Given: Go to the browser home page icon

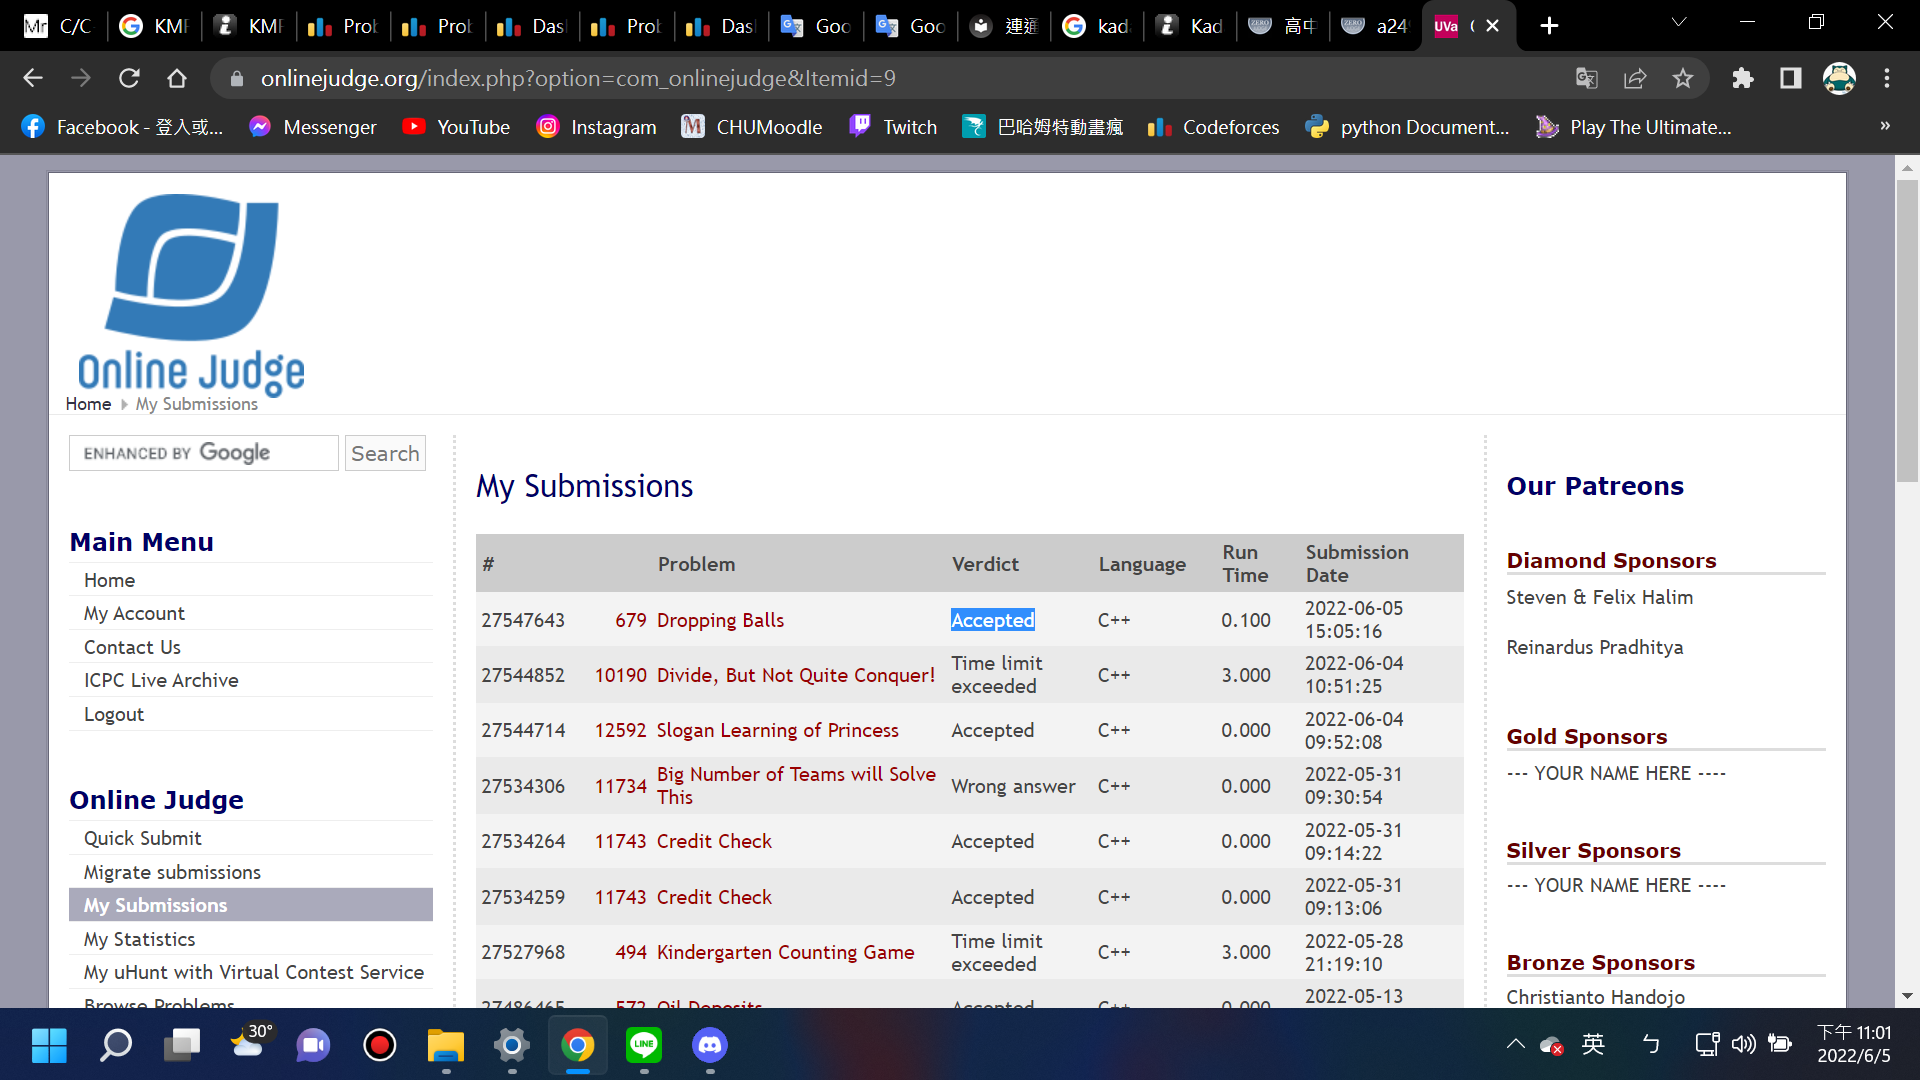Looking at the screenshot, I should click(177, 78).
